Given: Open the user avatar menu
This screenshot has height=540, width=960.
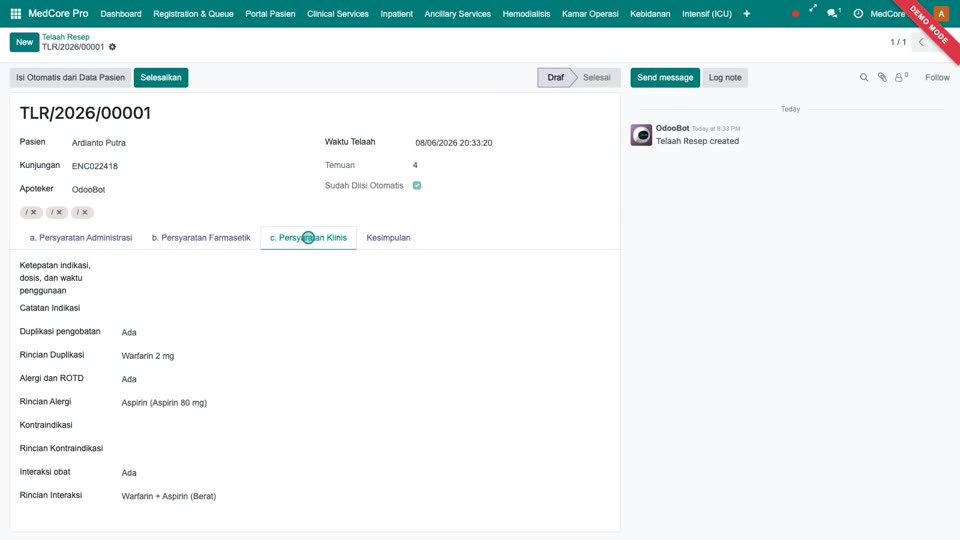Looking at the screenshot, I should coord(941,13).
